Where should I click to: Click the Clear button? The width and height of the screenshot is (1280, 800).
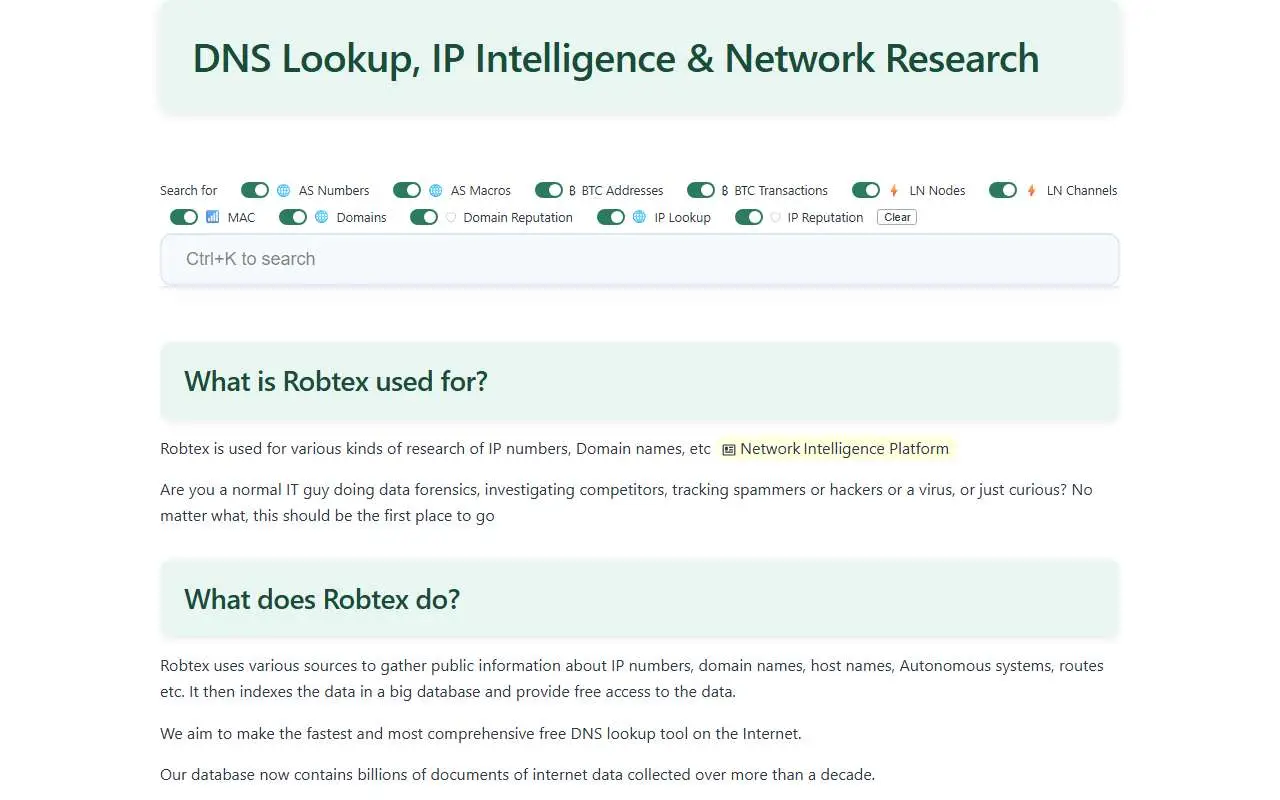click(897, 217)
